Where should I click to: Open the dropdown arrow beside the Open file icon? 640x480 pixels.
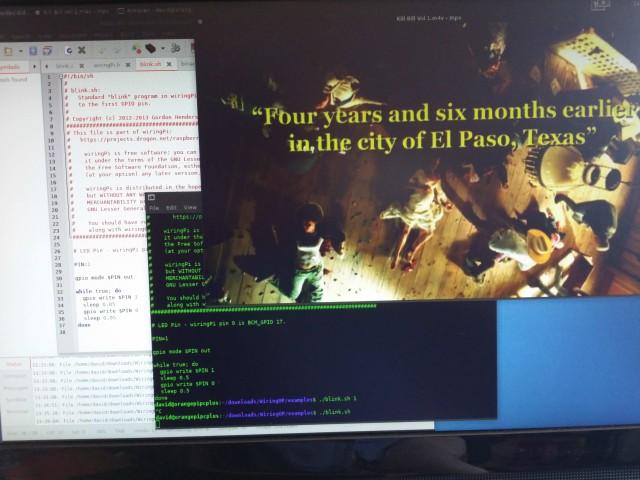(x=20, y=51)
